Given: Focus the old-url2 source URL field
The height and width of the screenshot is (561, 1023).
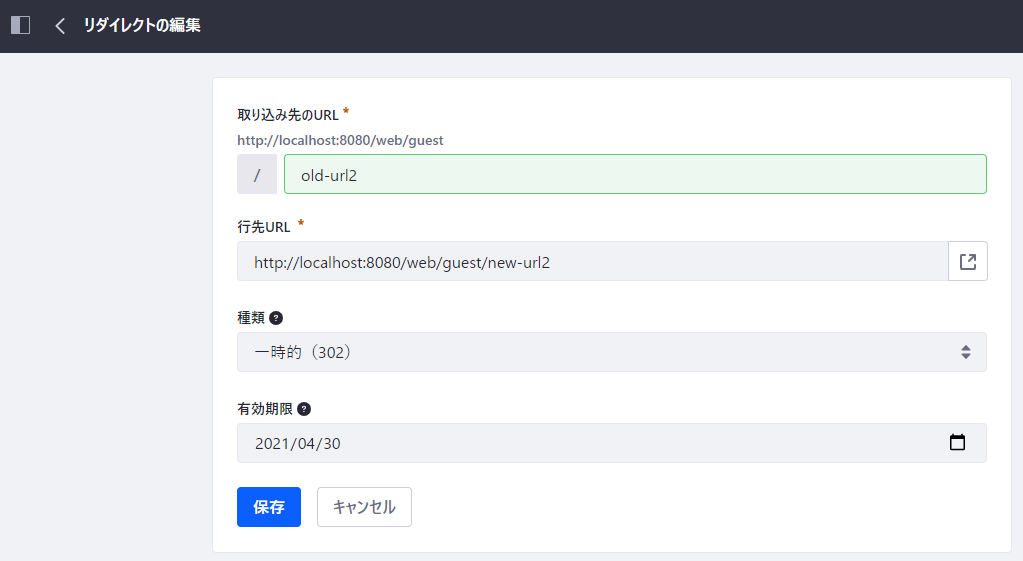Looking at the screenshot, I should coord(635,175).
